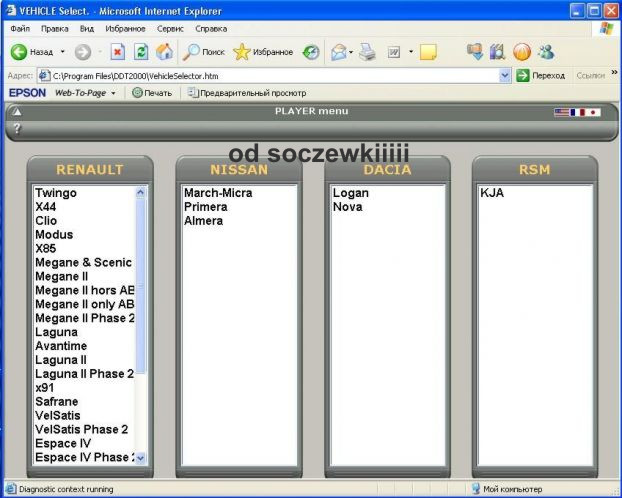The height and width of the screenshot is (498, 622).
Task: Open the Back button history dropdown arrow
Action: pyautogui.click(x=62, y=52)
